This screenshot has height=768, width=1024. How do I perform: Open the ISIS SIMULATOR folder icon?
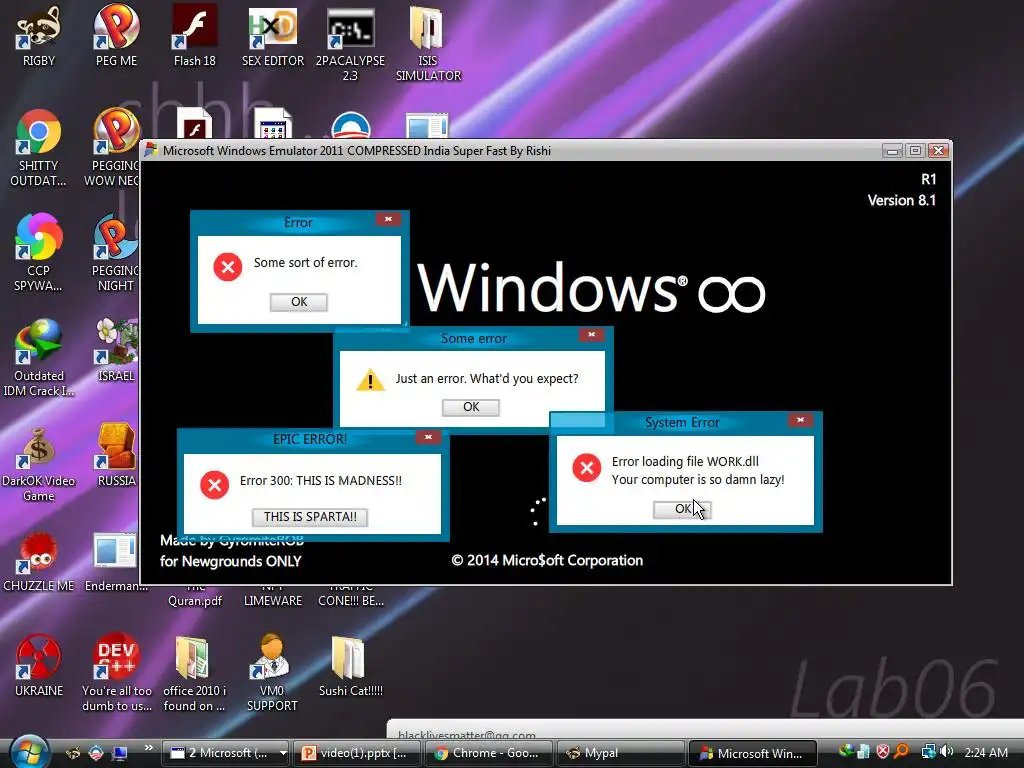[428, 43]
